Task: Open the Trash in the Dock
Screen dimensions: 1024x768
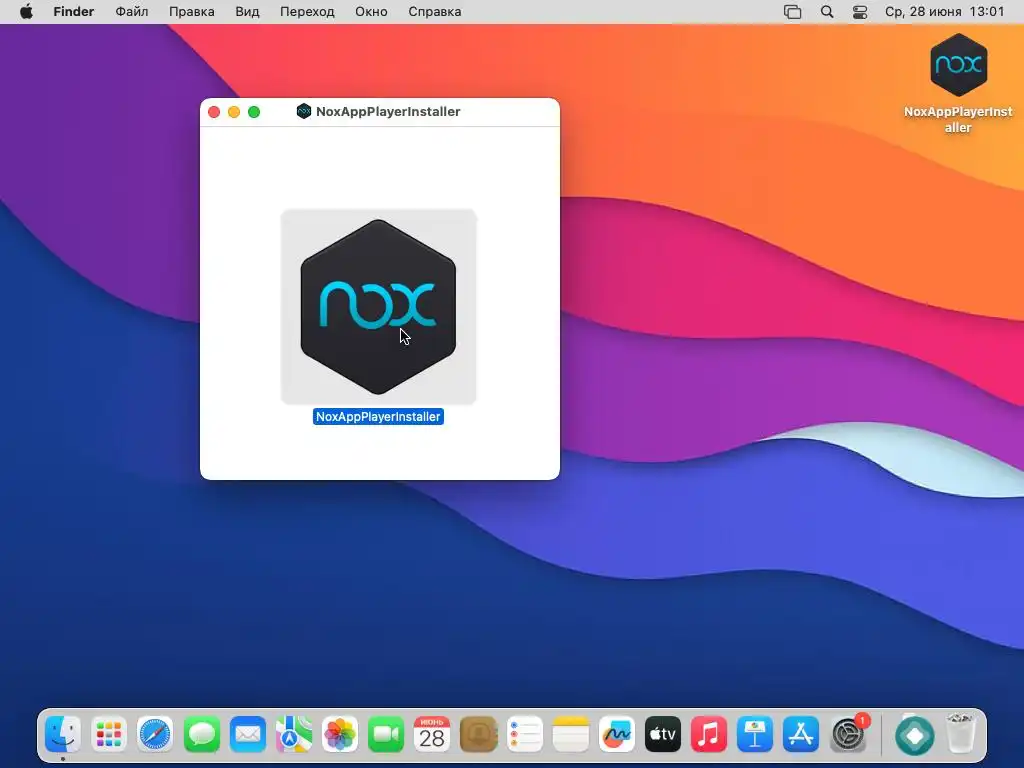Action: (x=960, y=734)
